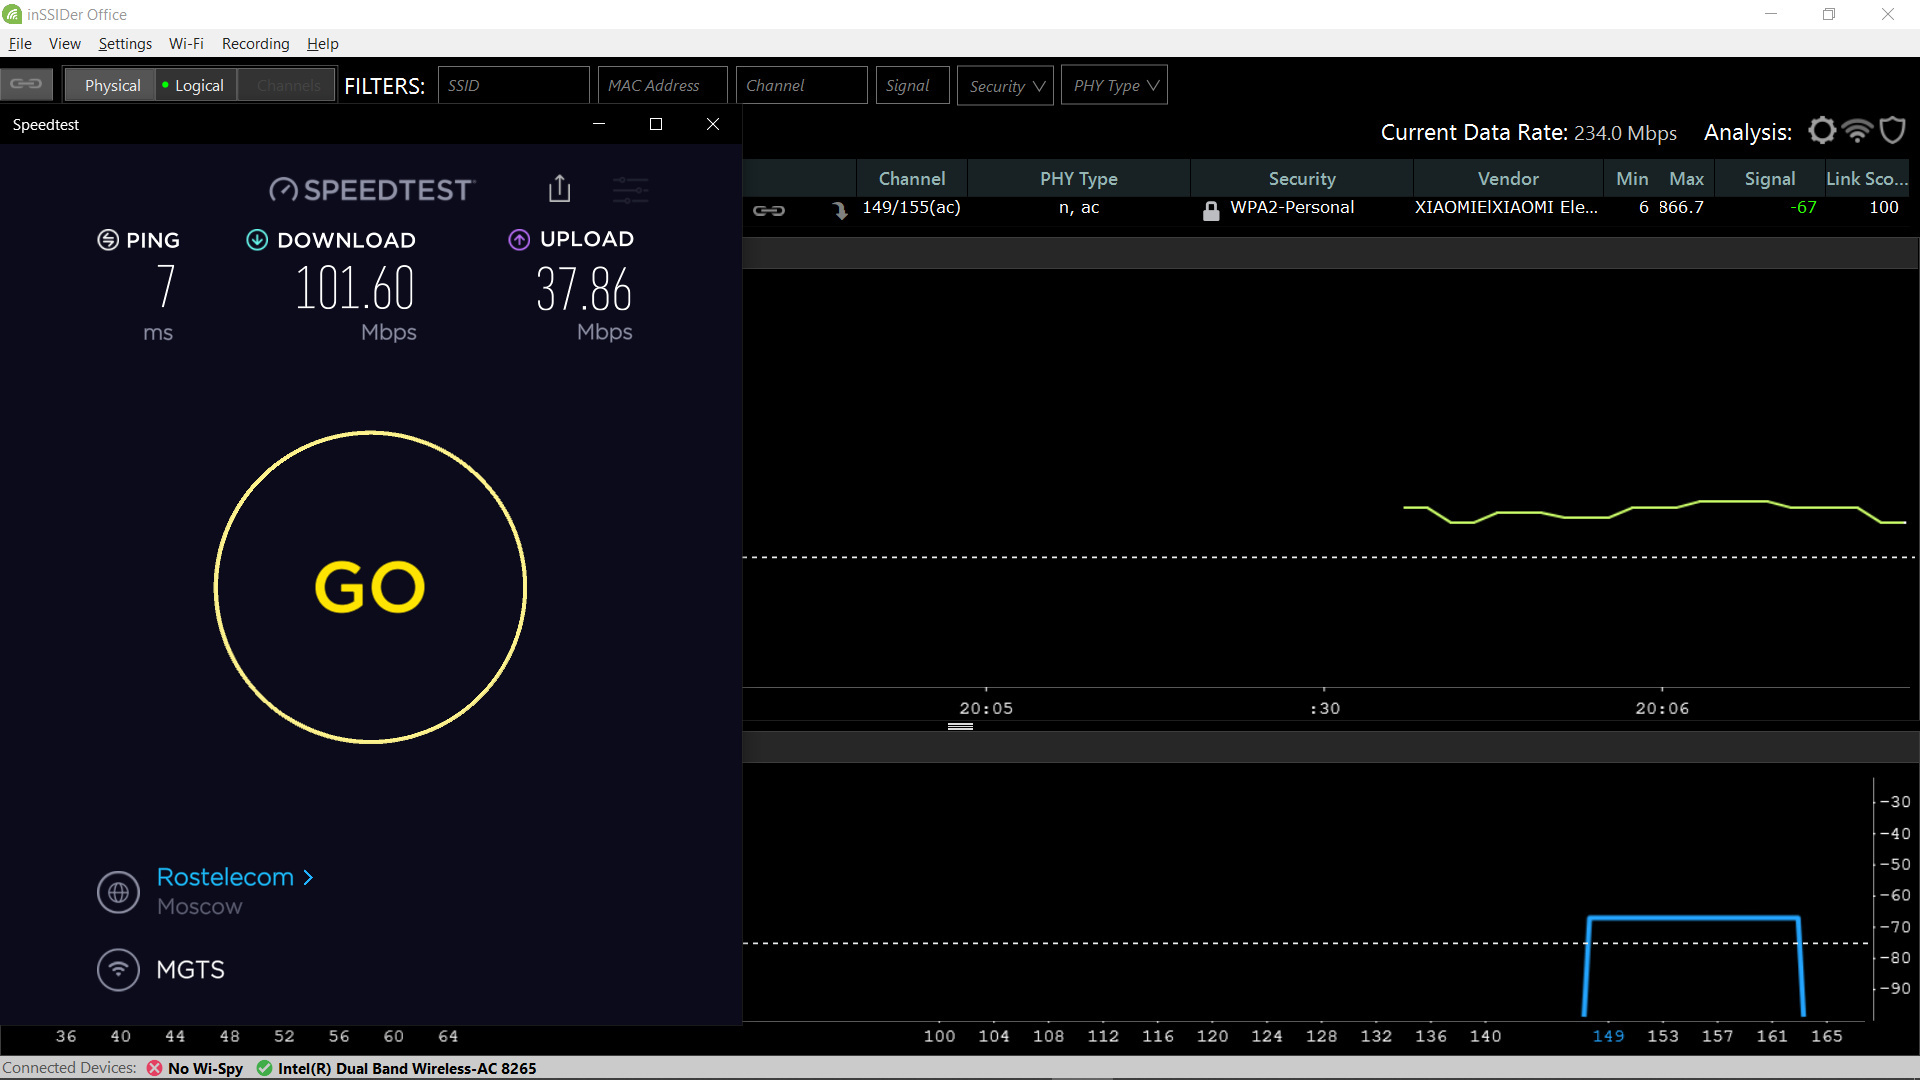Click the 37.86 upload result
1920x1080 pixels.
click(x=584, y=289)
